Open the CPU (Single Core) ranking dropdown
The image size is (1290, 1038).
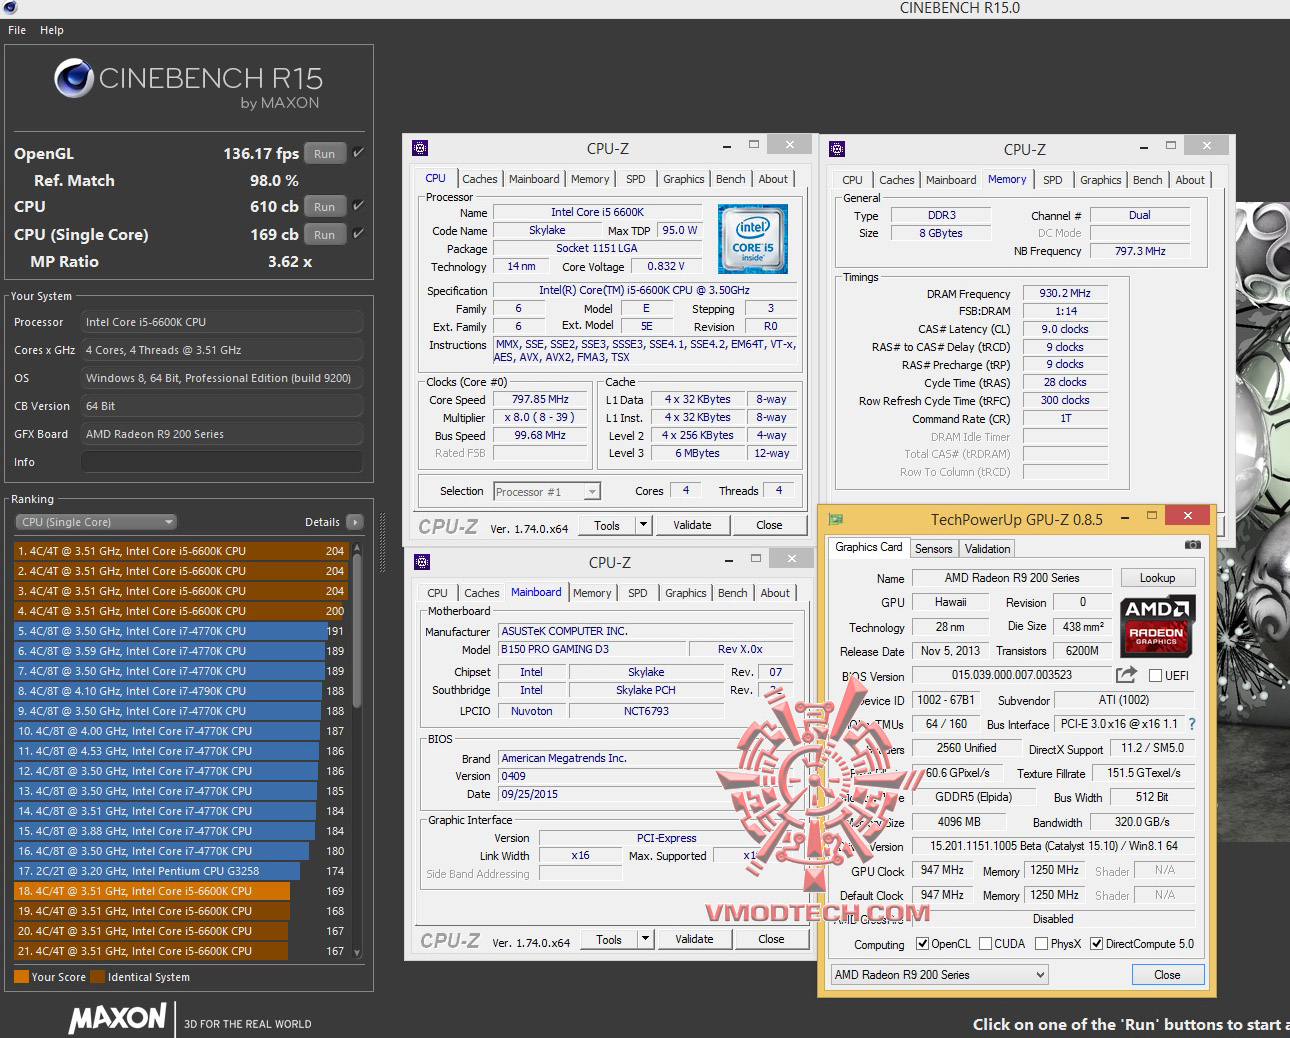[x=96, y=522]
